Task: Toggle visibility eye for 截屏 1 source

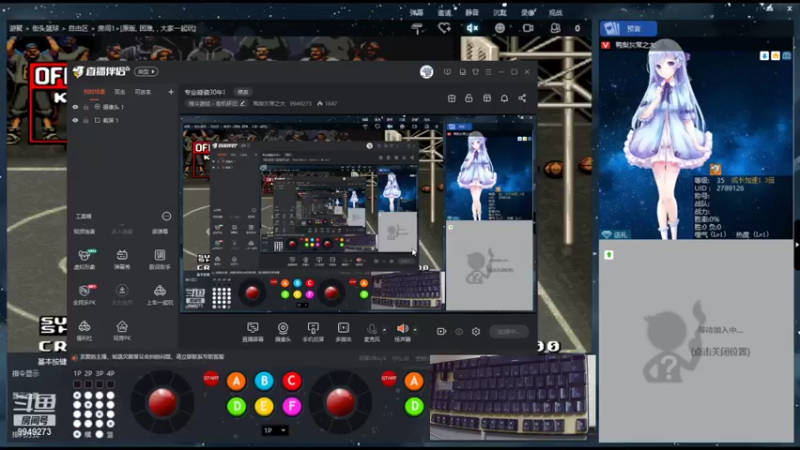Action: pos(76,120)
